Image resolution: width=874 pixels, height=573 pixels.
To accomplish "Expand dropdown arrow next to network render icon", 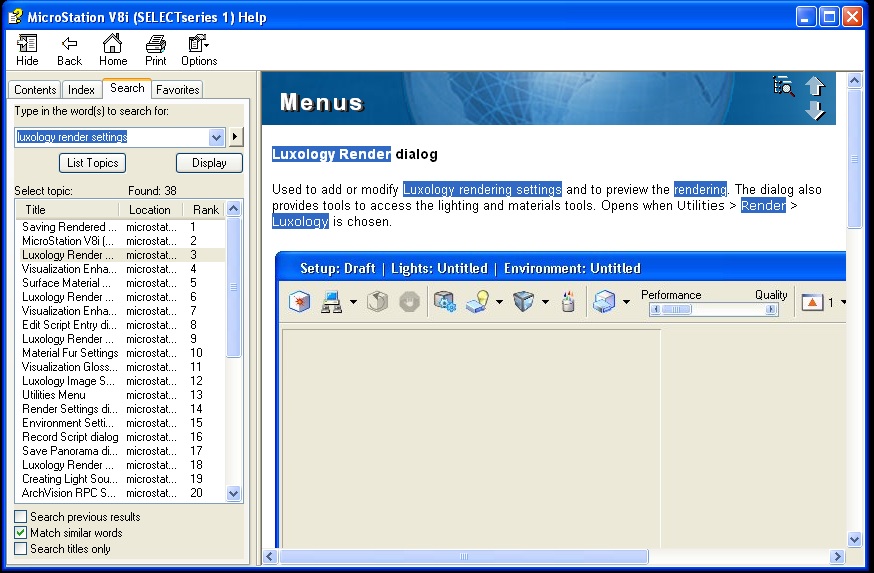I will [353, 302].
